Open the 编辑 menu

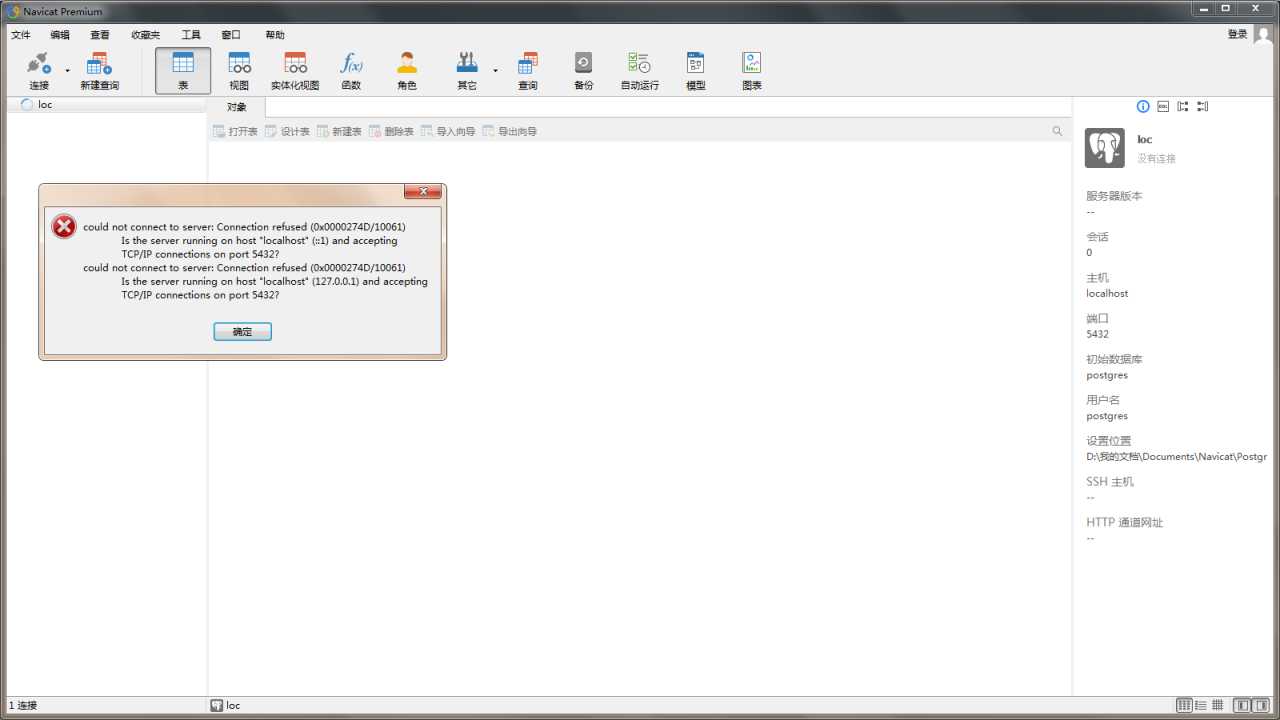pos(60,35)
